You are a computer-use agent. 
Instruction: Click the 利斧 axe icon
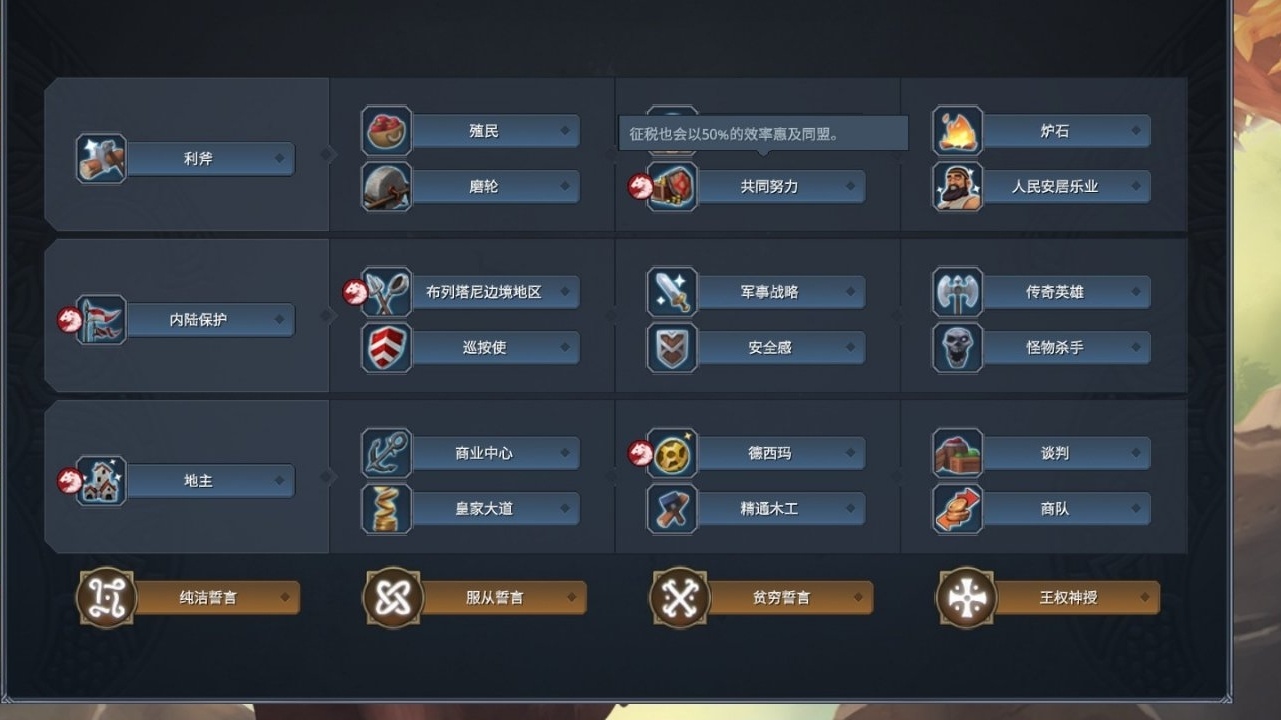click(102, 158)
